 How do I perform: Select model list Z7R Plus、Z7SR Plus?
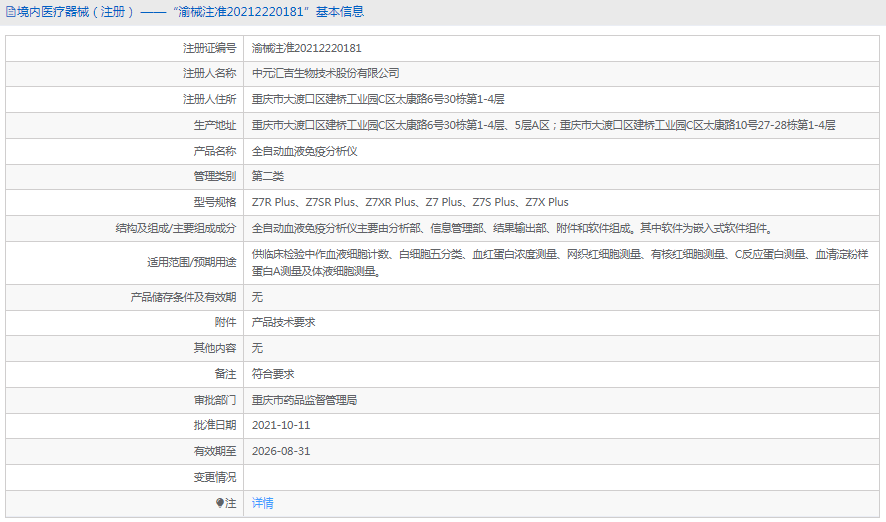pyautogui.click(x=410, y=202)
